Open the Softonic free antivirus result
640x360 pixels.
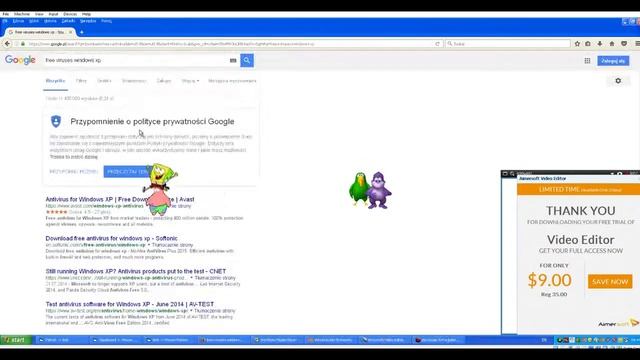[111, 238]
